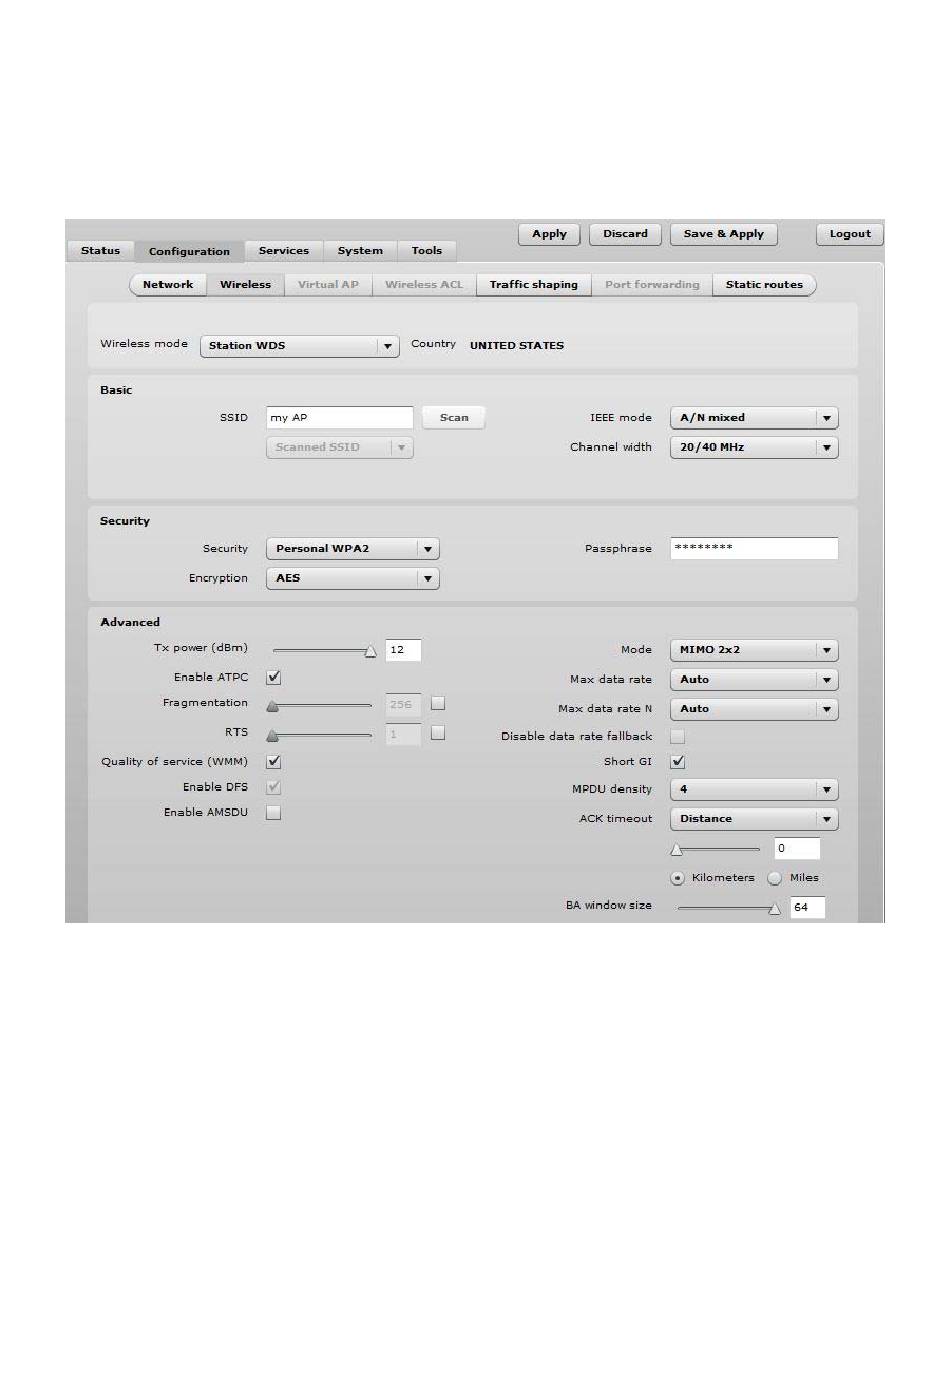Click the SSID input field
This screenshot has width=950, height=1397.
click(339, 418)
